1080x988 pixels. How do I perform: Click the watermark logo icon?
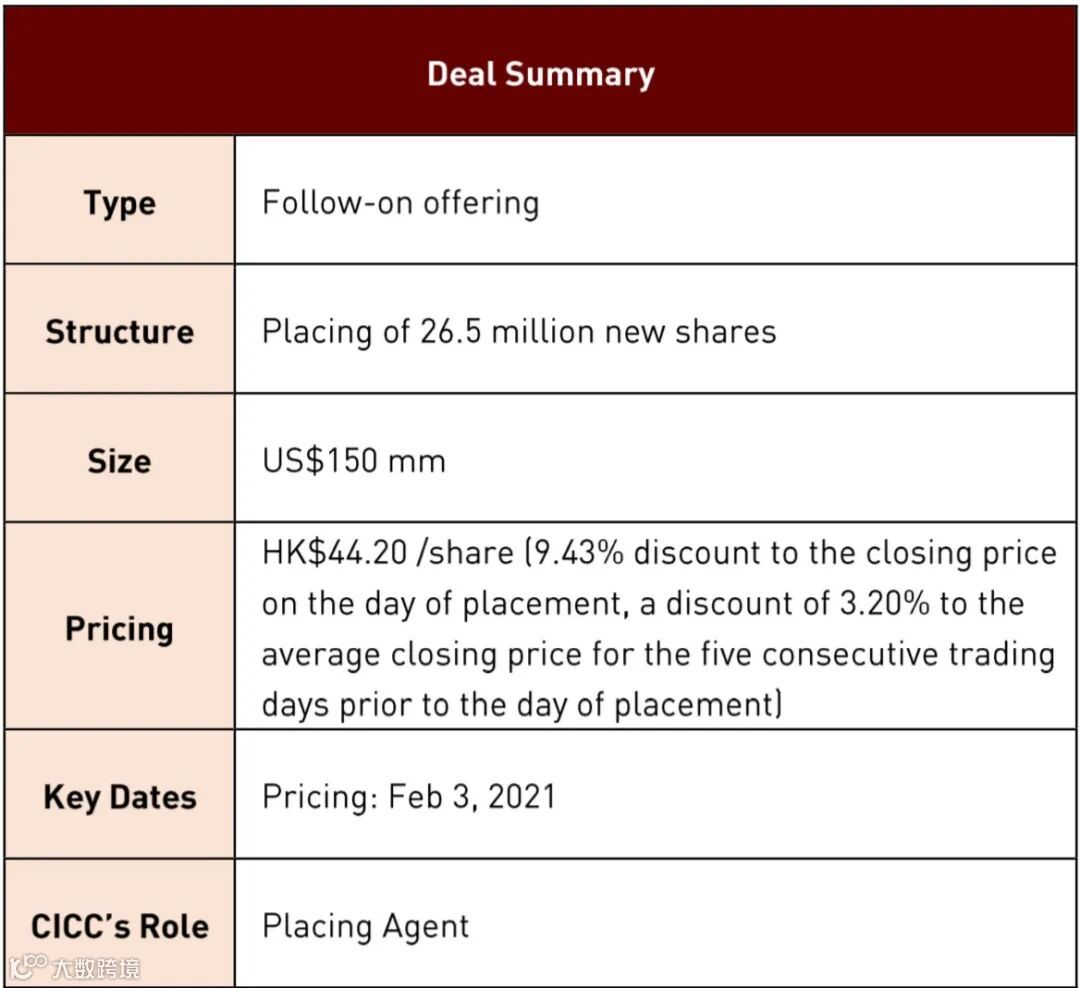pos(27,967)
